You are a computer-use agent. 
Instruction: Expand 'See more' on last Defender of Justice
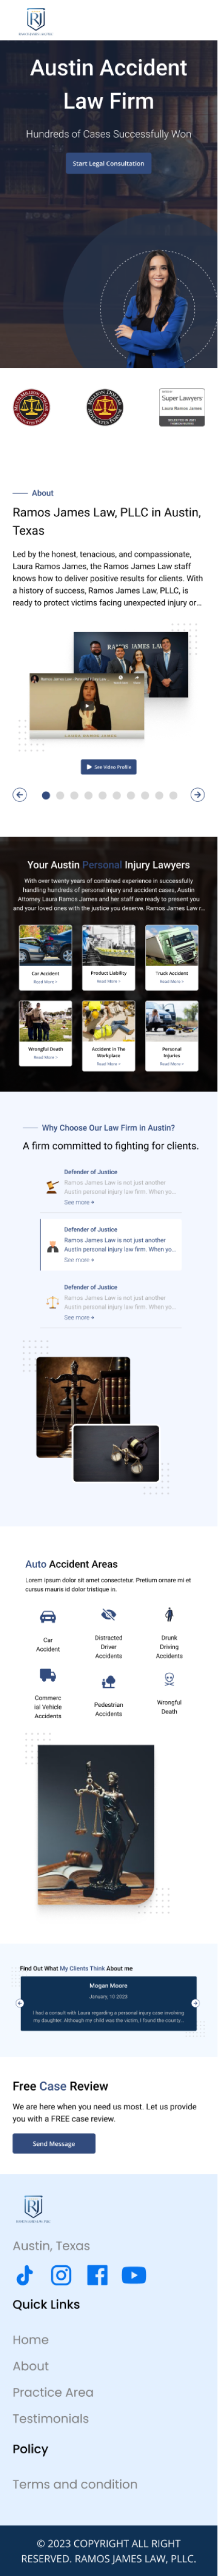click(79, 1317)
